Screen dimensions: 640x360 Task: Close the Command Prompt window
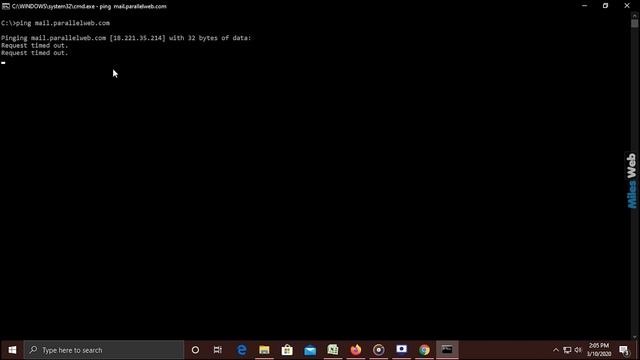coord(627,6)
